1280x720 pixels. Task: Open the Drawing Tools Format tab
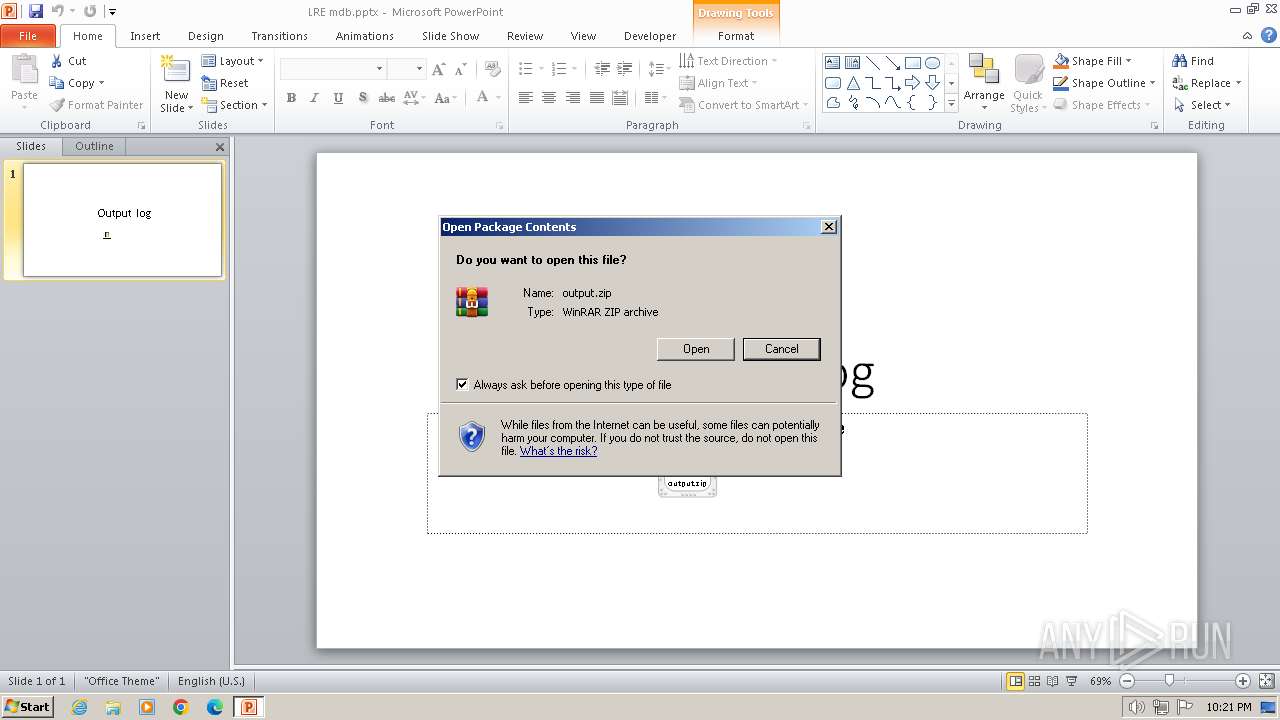(736, 36)
